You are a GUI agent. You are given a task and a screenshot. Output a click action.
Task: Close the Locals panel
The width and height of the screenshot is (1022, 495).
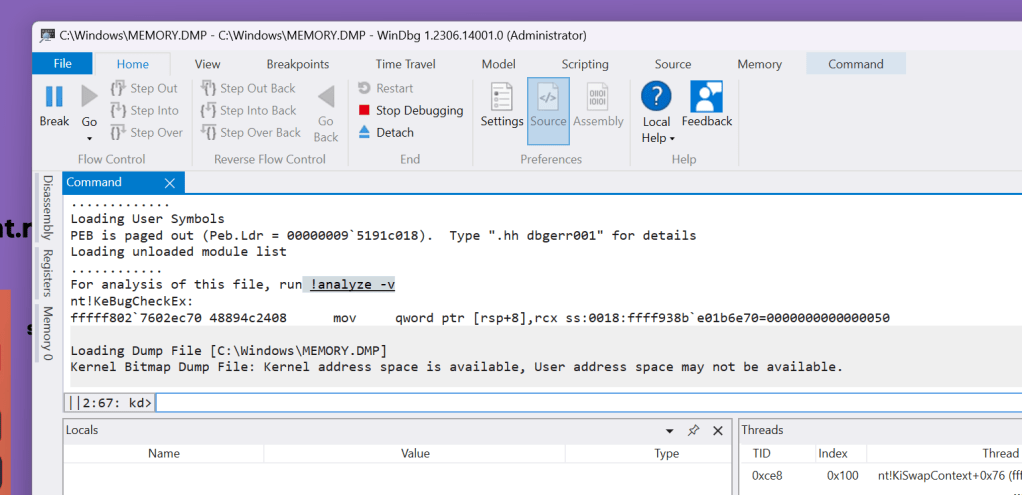[x=718, y=430]
